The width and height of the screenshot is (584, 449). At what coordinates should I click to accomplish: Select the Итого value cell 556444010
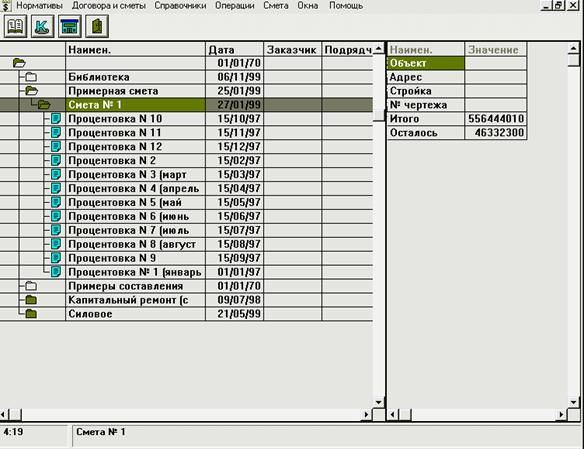click(x=496, y=119)
